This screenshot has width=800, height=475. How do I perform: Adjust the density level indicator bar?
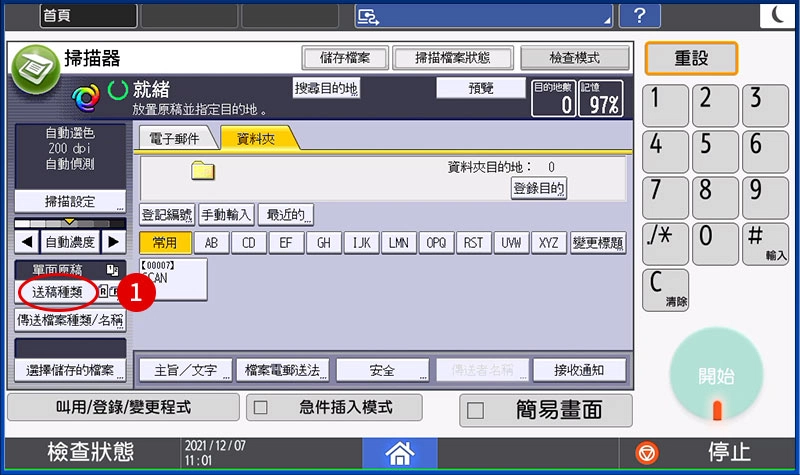point(70,223)
